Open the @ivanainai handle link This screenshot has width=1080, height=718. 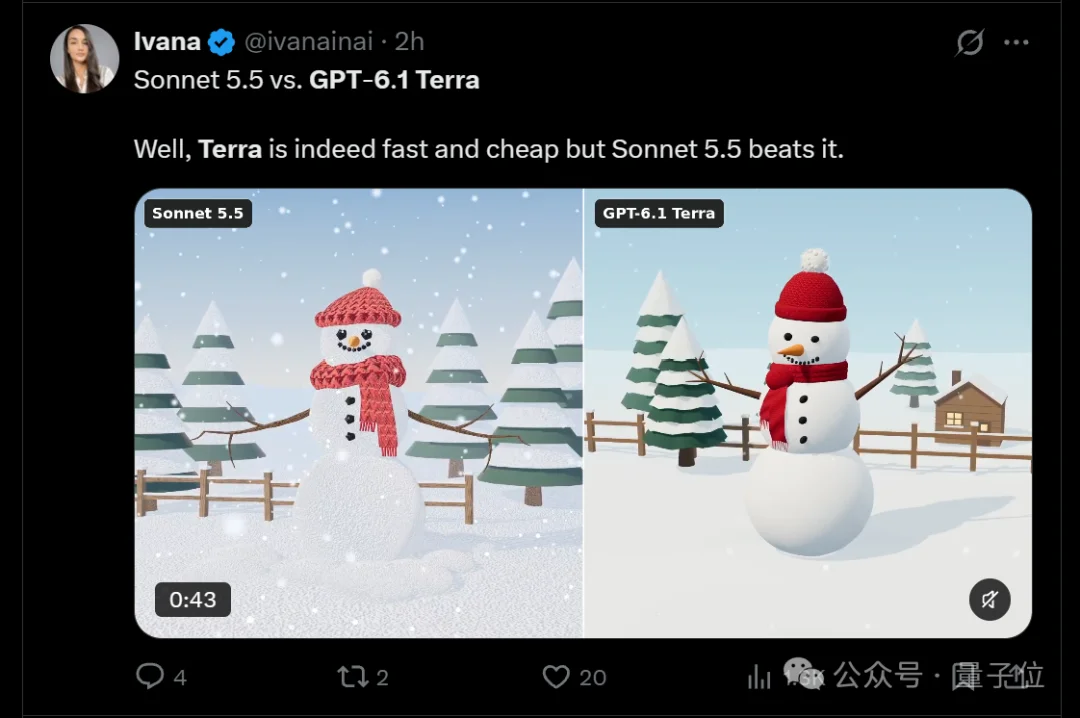308,41
